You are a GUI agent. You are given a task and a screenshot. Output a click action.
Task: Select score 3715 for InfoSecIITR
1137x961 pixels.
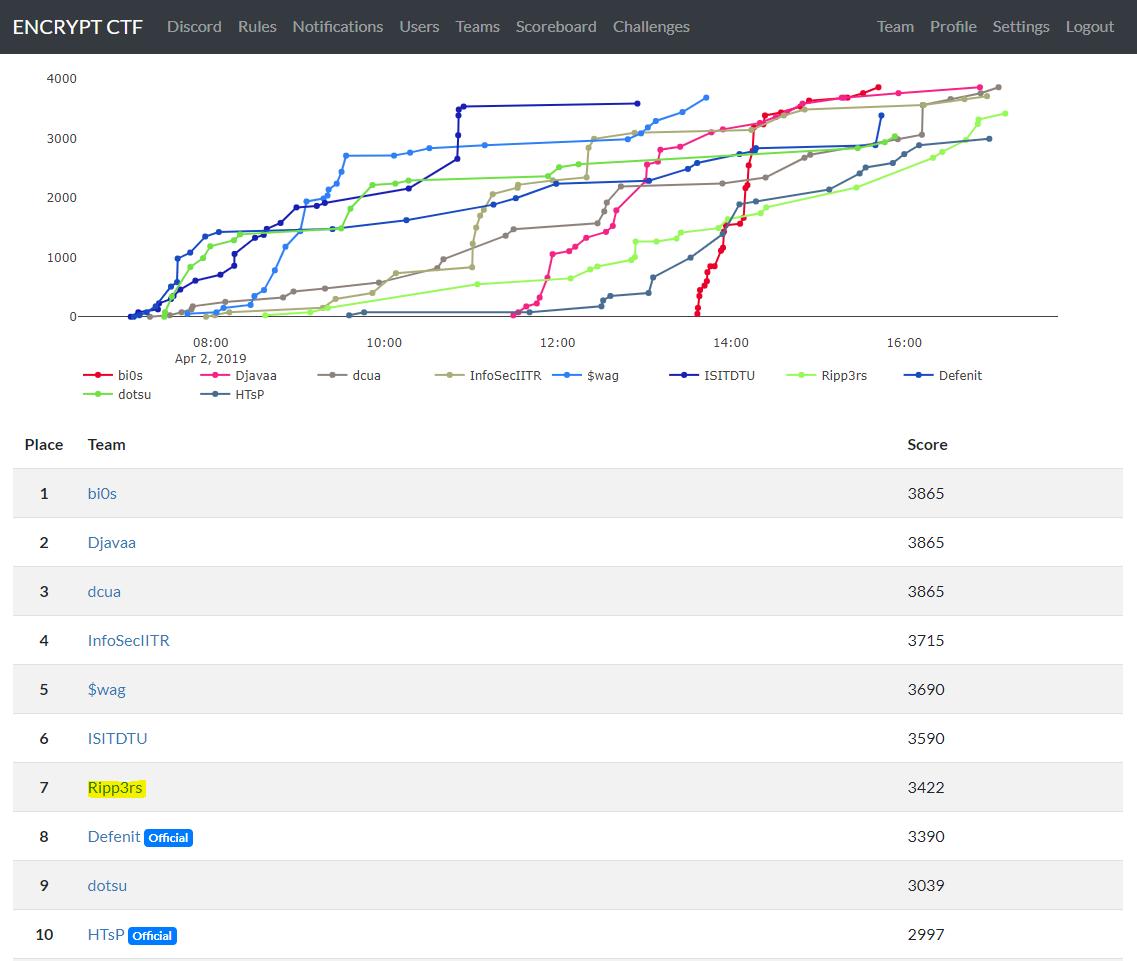(926, 640)
